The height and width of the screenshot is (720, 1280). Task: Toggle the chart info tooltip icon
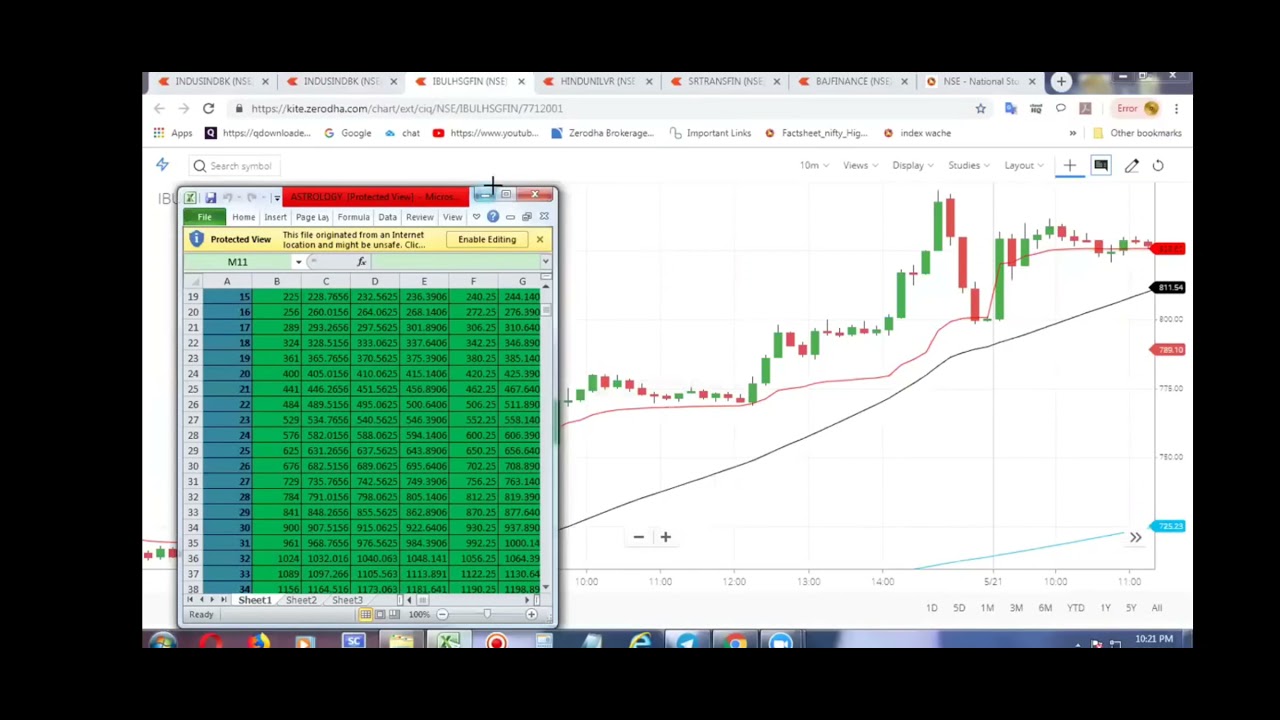(1100, 165)
